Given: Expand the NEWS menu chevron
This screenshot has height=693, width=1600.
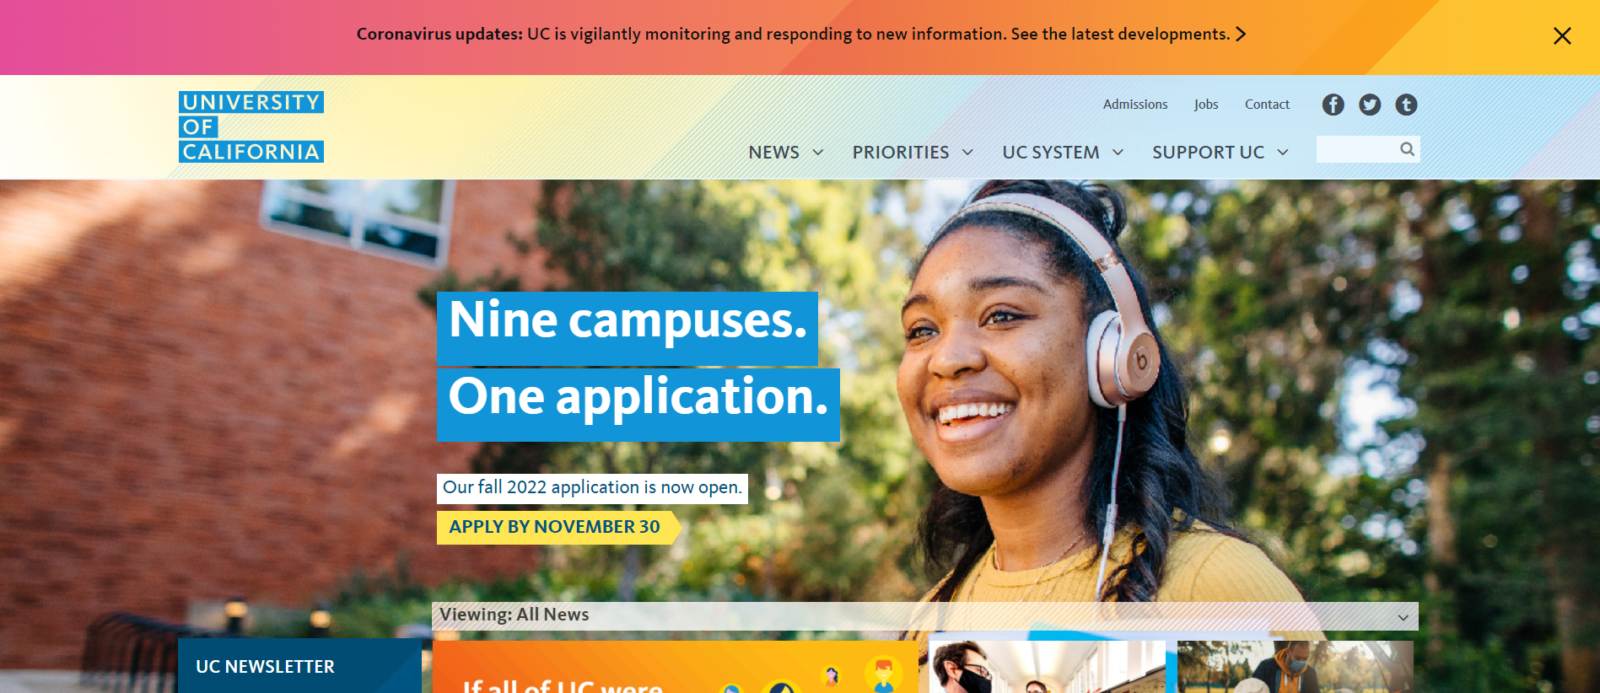Looking at the screenshot, I should coord(818,152).
